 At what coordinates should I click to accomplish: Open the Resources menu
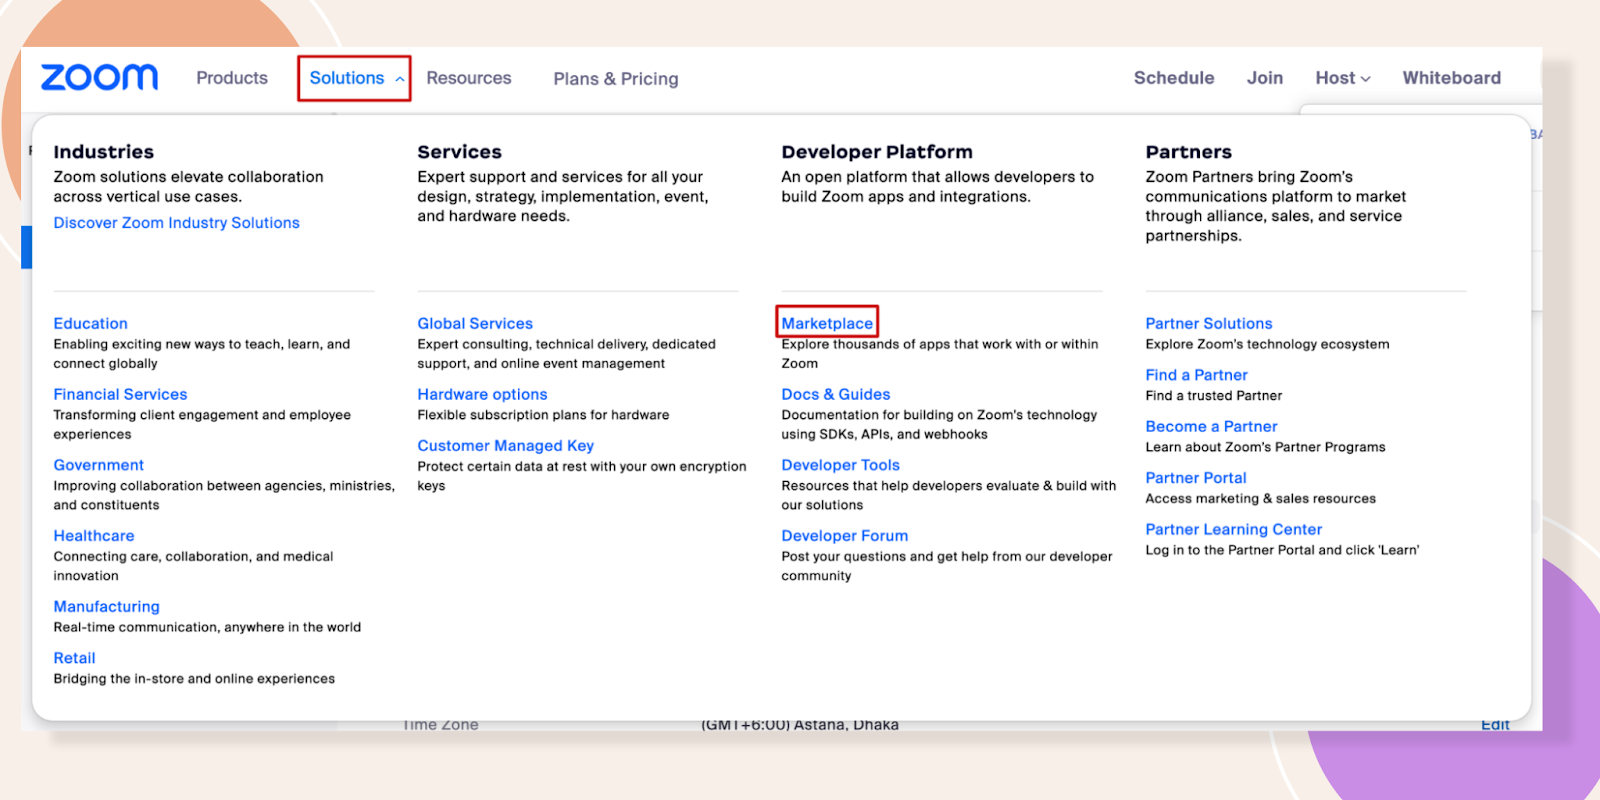coord(469,78)
